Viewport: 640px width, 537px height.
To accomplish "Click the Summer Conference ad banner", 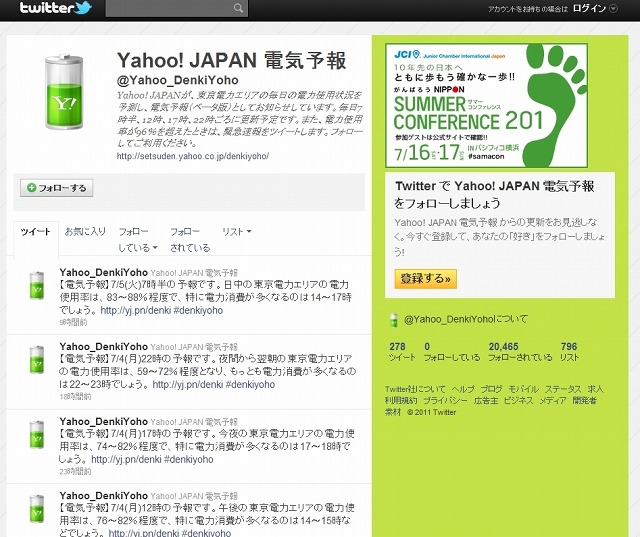I will 503,105.
